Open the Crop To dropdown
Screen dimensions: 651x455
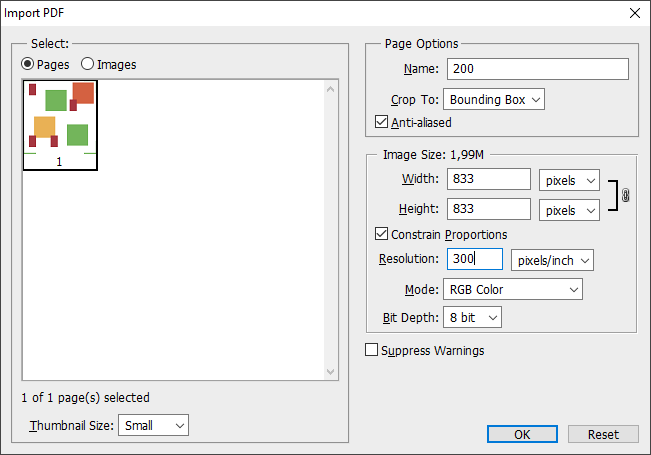pyautogui.click(x=494, y=99)
